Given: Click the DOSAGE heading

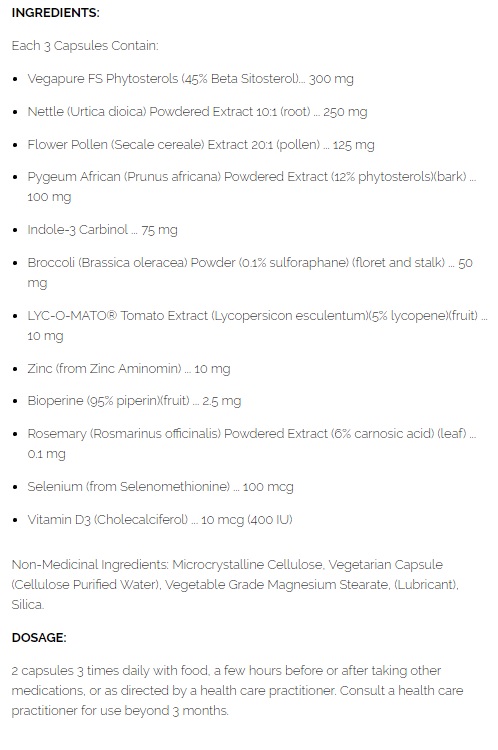Looking at the screenshot, I should (x=39, y=638).
